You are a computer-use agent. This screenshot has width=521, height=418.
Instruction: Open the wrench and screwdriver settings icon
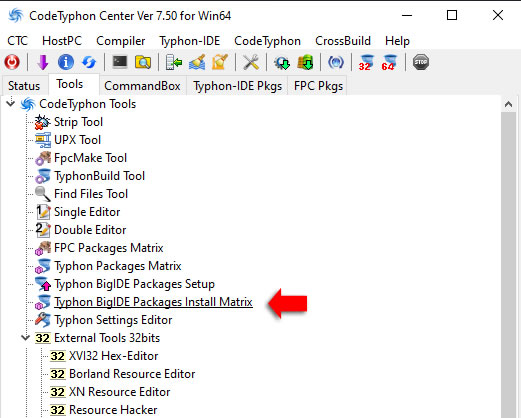coord(251,62)
